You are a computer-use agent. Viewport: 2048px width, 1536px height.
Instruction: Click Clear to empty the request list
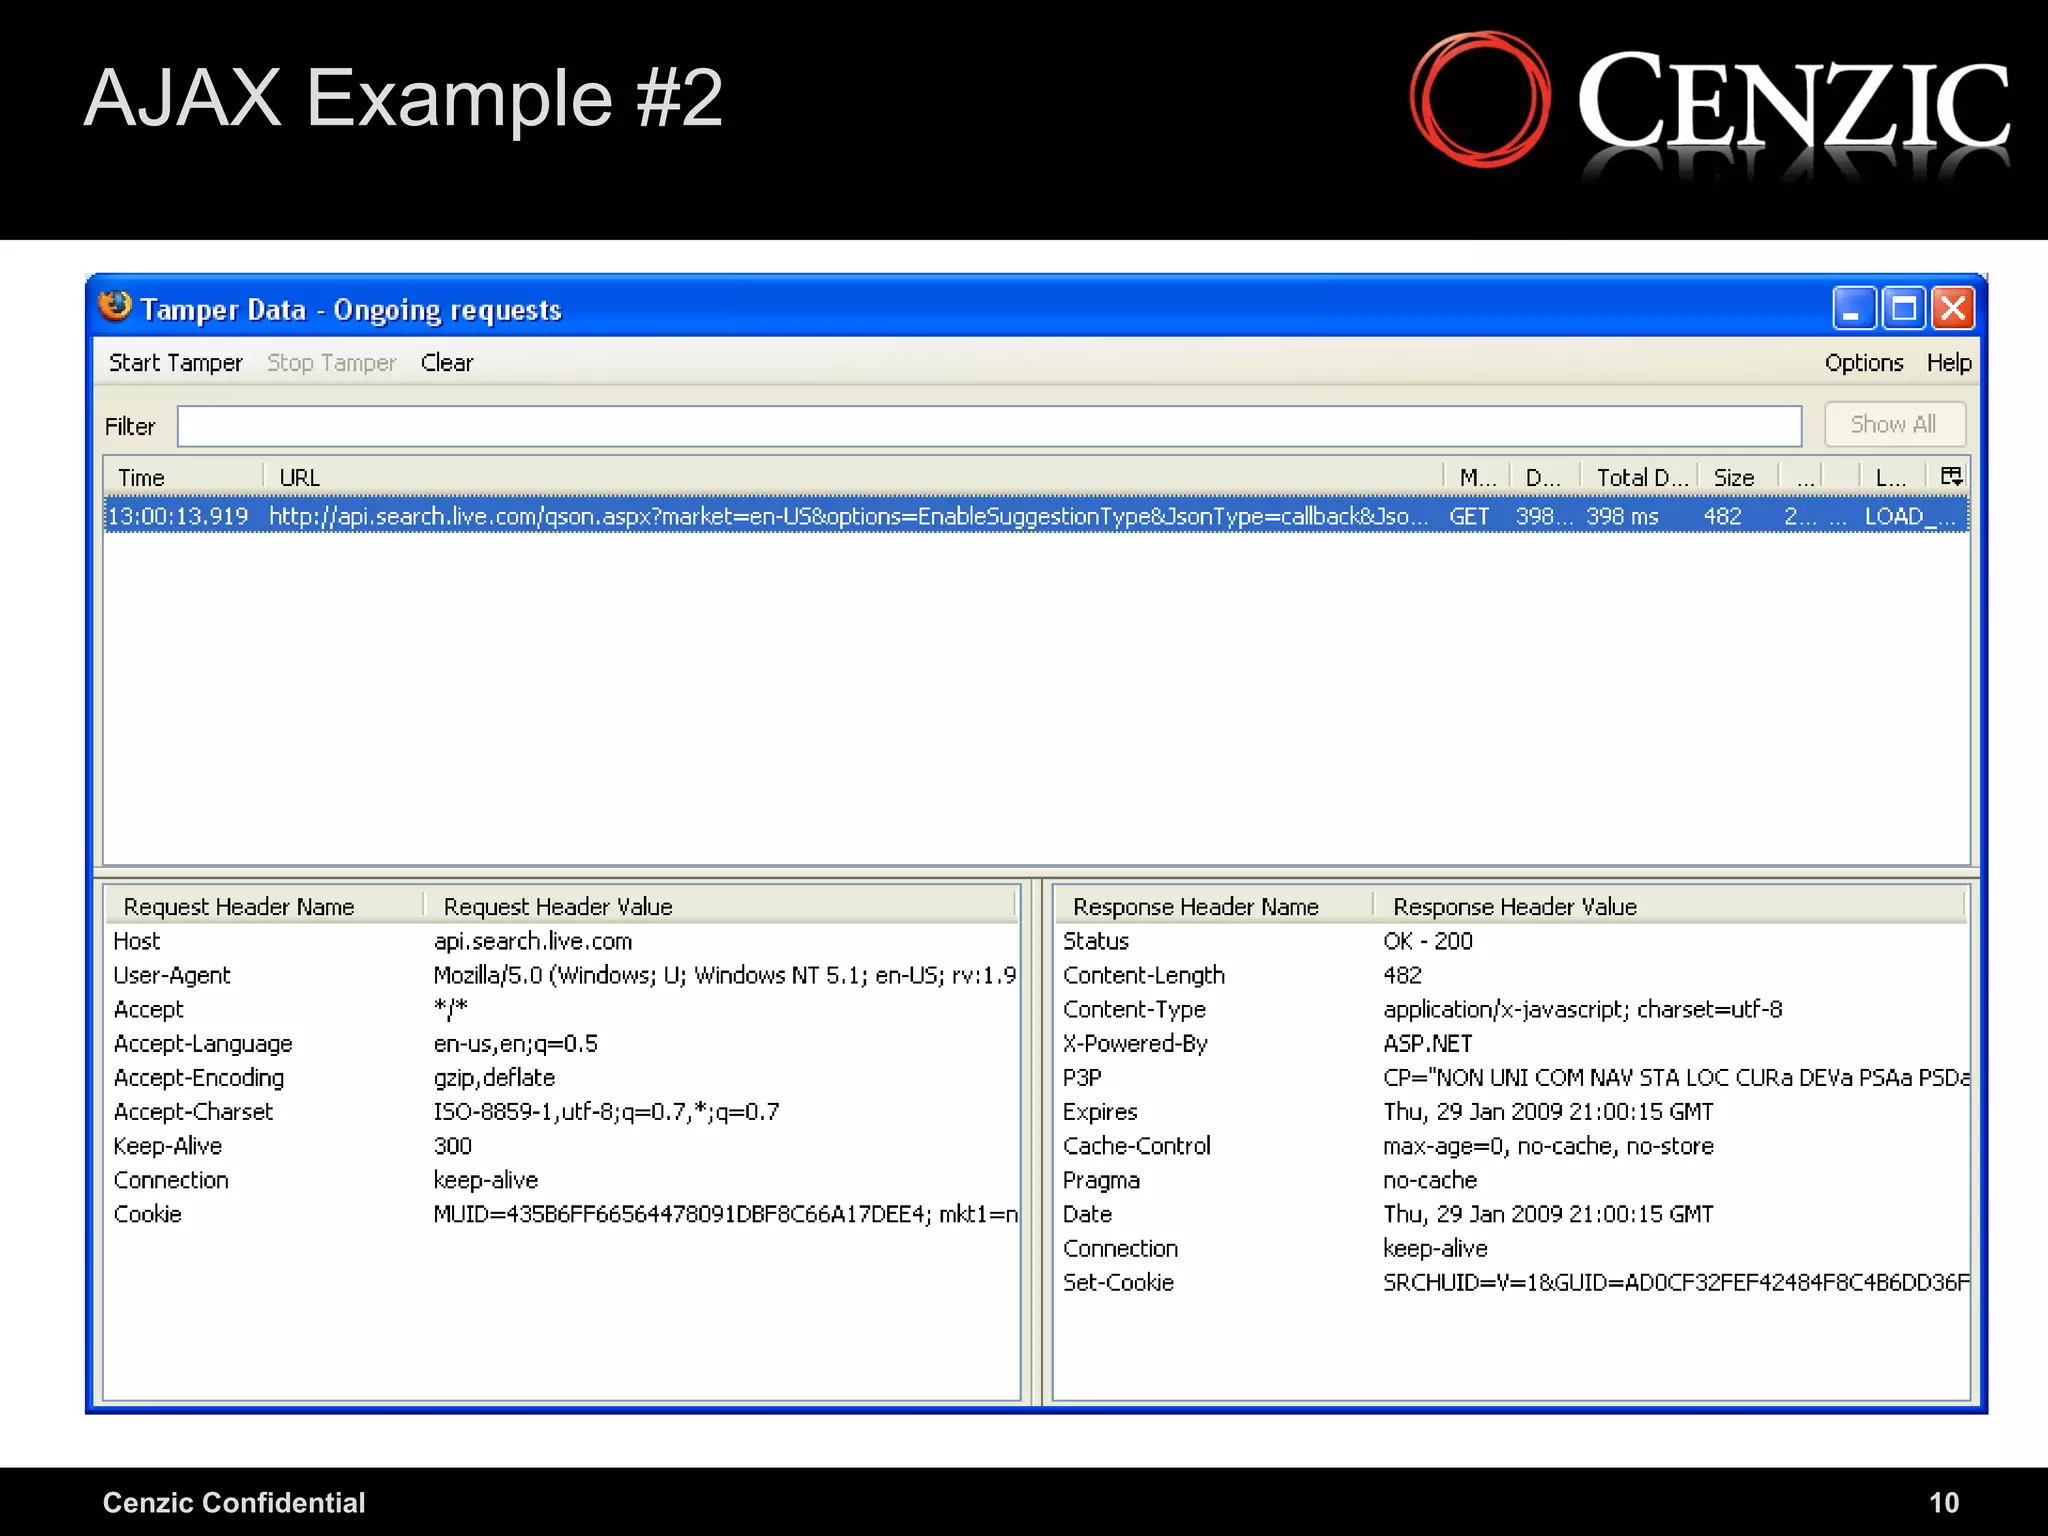[446, 363]
